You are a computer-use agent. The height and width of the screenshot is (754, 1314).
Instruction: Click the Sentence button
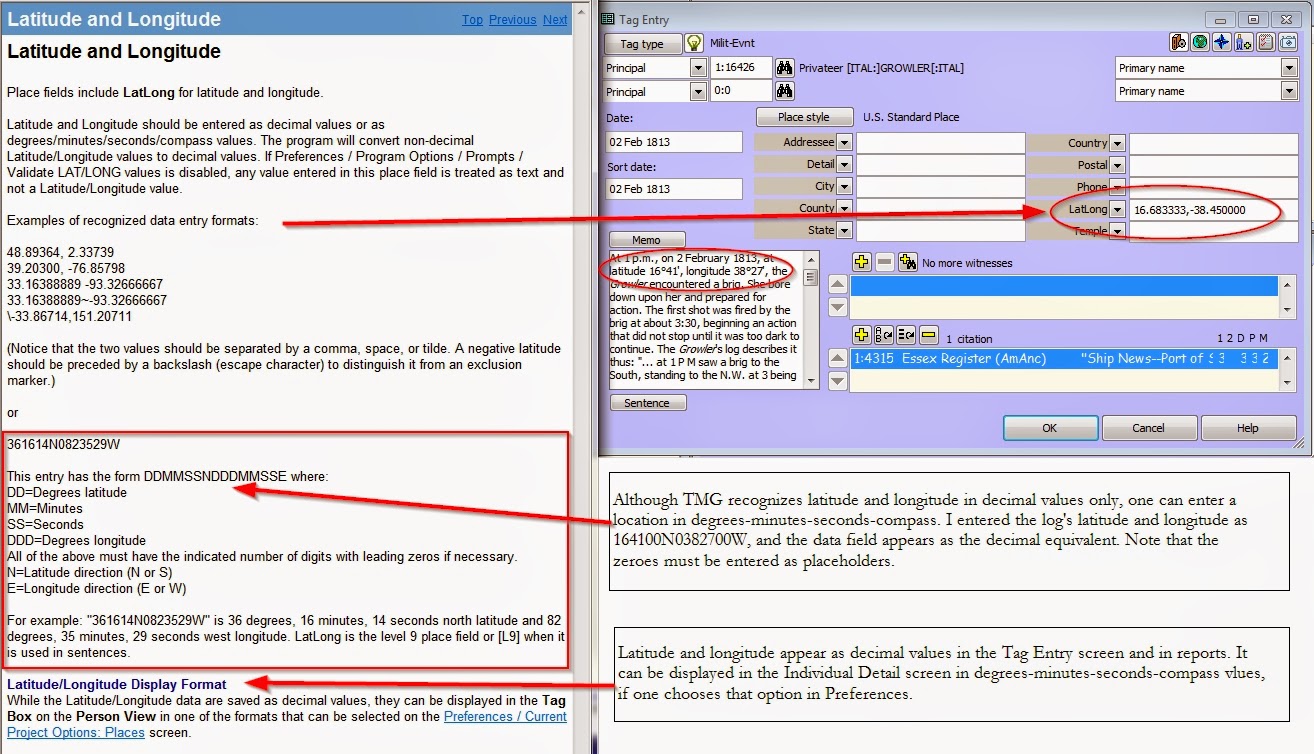coord(647,403)
